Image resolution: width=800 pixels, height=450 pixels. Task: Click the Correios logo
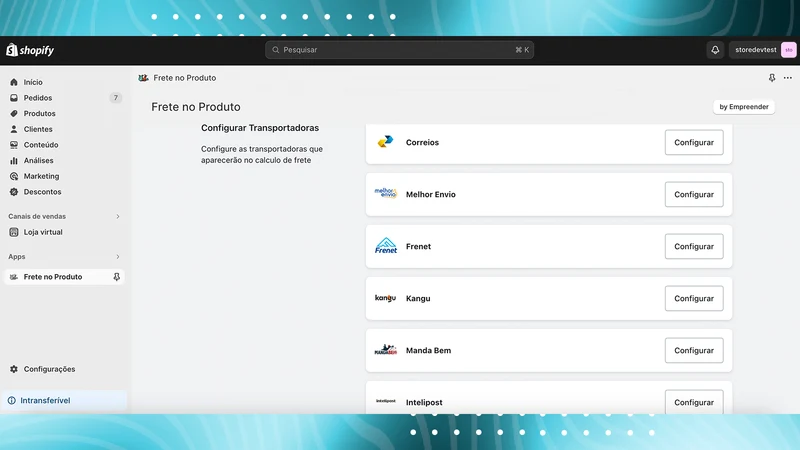coord(386,142)
